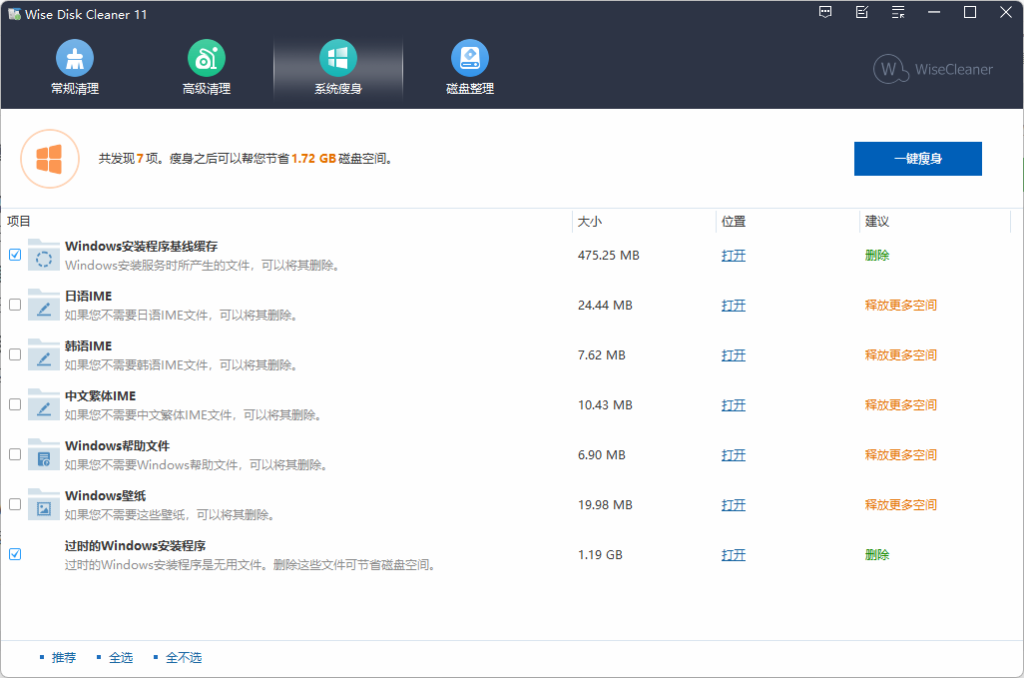Click the 一键瘦身 button
This screenshot has width=1024, height=678.
tap(917, 158)
